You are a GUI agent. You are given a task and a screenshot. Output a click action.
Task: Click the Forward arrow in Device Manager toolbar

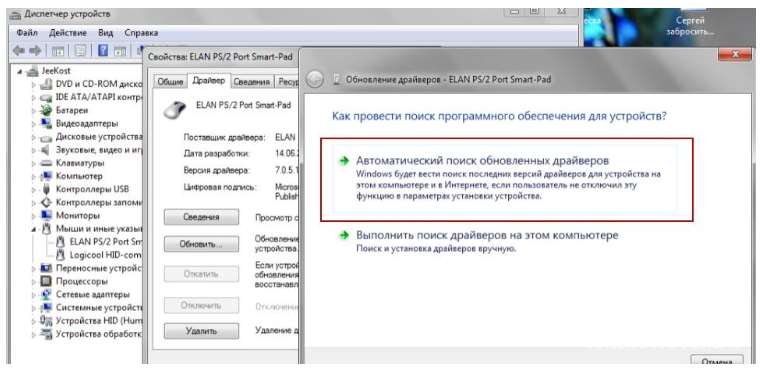click(x=35, y=50)
